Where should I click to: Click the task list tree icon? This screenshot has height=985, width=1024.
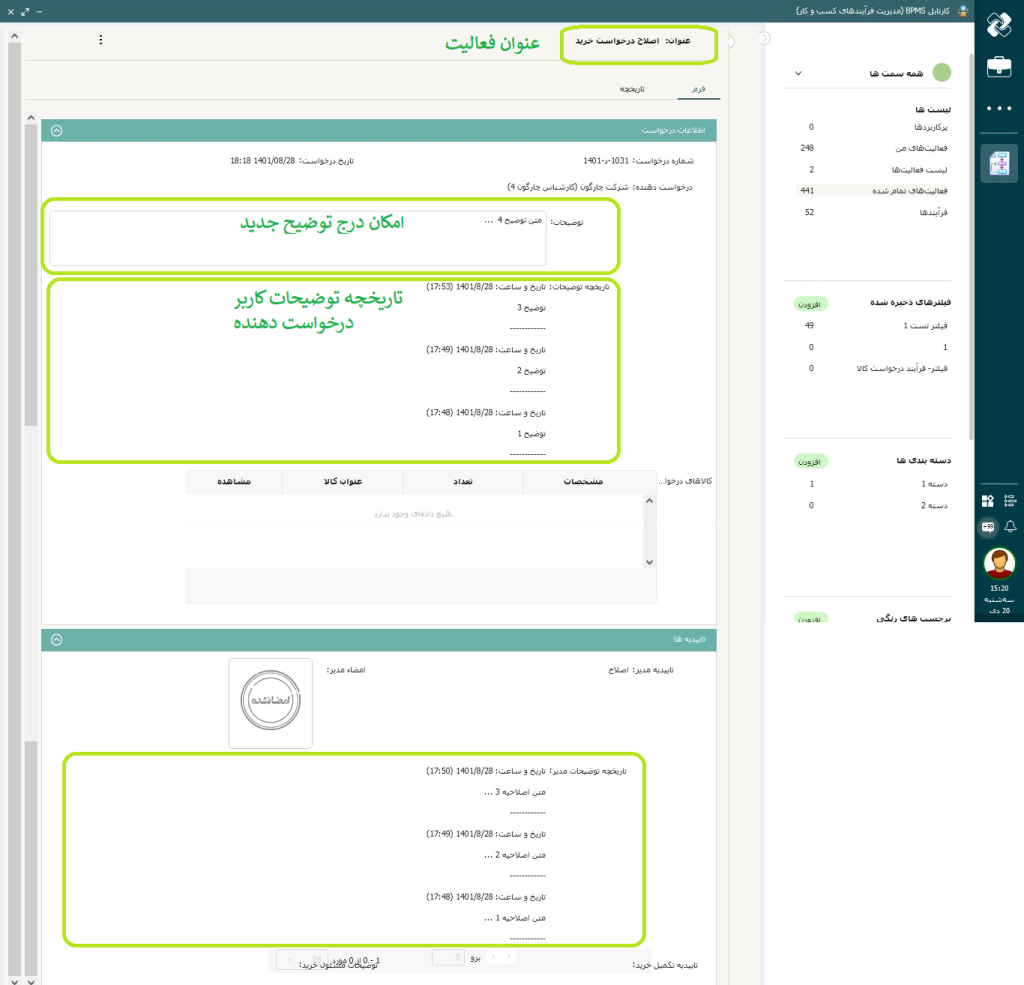click(1010, 501)
